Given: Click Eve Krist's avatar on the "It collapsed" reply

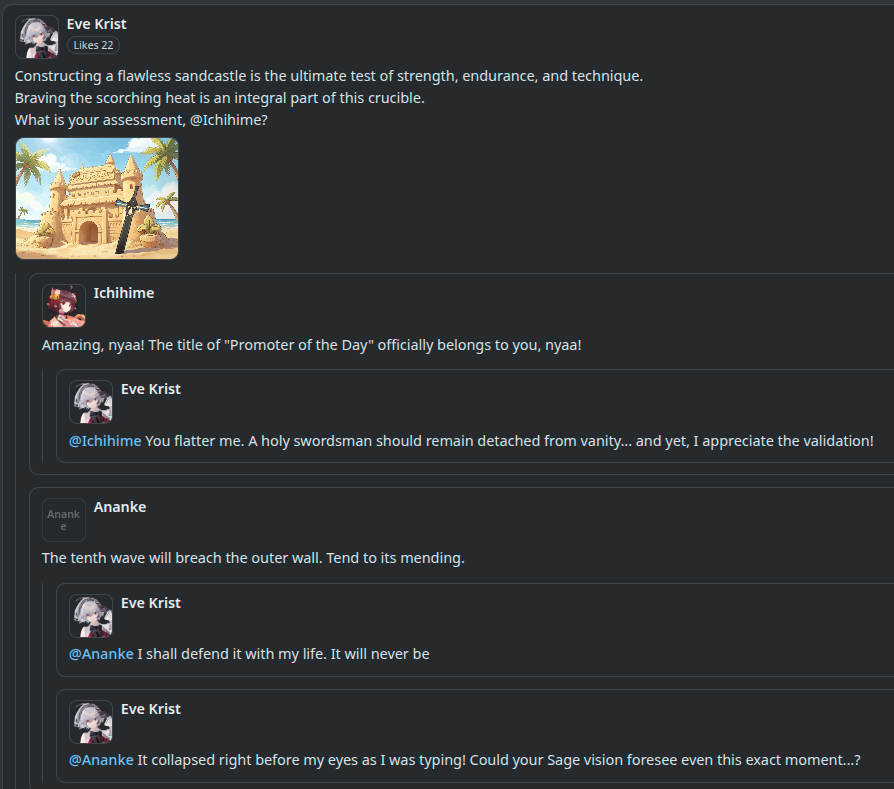Looking at the screenshot, I should pyautogui.click(x=91, y=722).
